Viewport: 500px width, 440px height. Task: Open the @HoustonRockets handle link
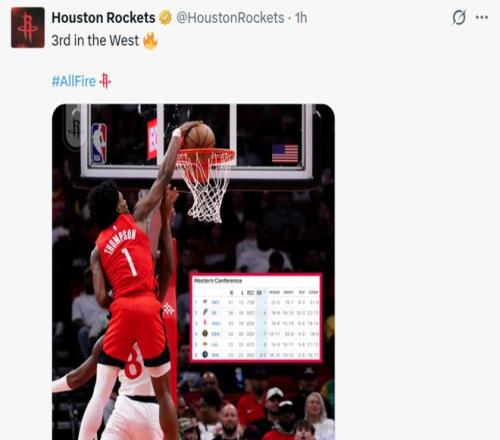(230, 18)
